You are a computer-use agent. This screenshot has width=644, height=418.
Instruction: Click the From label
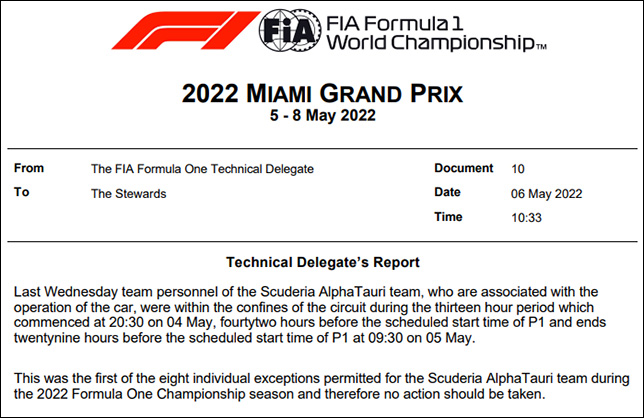coord(29,168)
